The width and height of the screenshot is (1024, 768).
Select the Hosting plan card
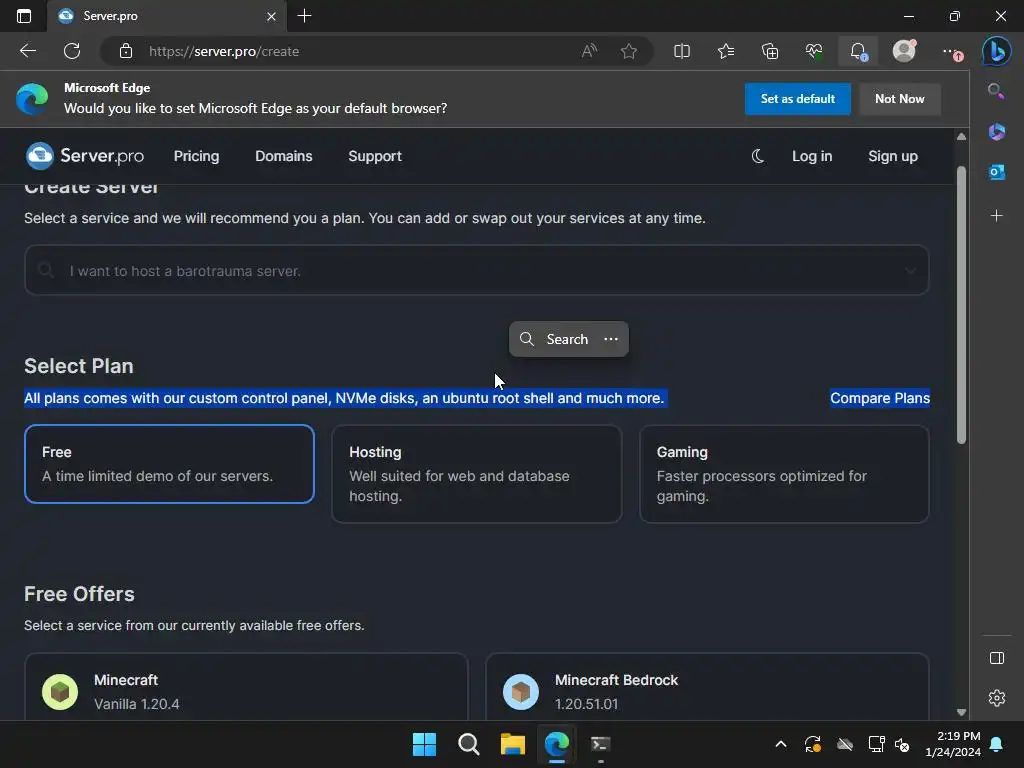point(477,474)
